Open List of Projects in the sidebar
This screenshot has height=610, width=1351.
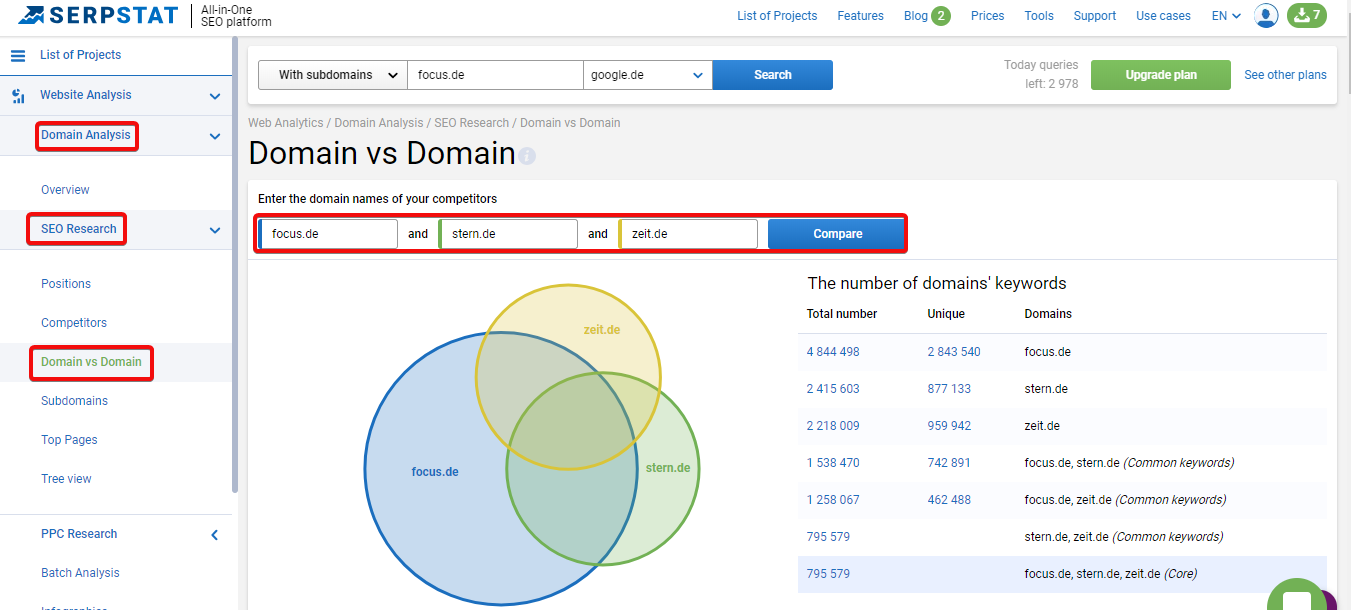(80, 55)
